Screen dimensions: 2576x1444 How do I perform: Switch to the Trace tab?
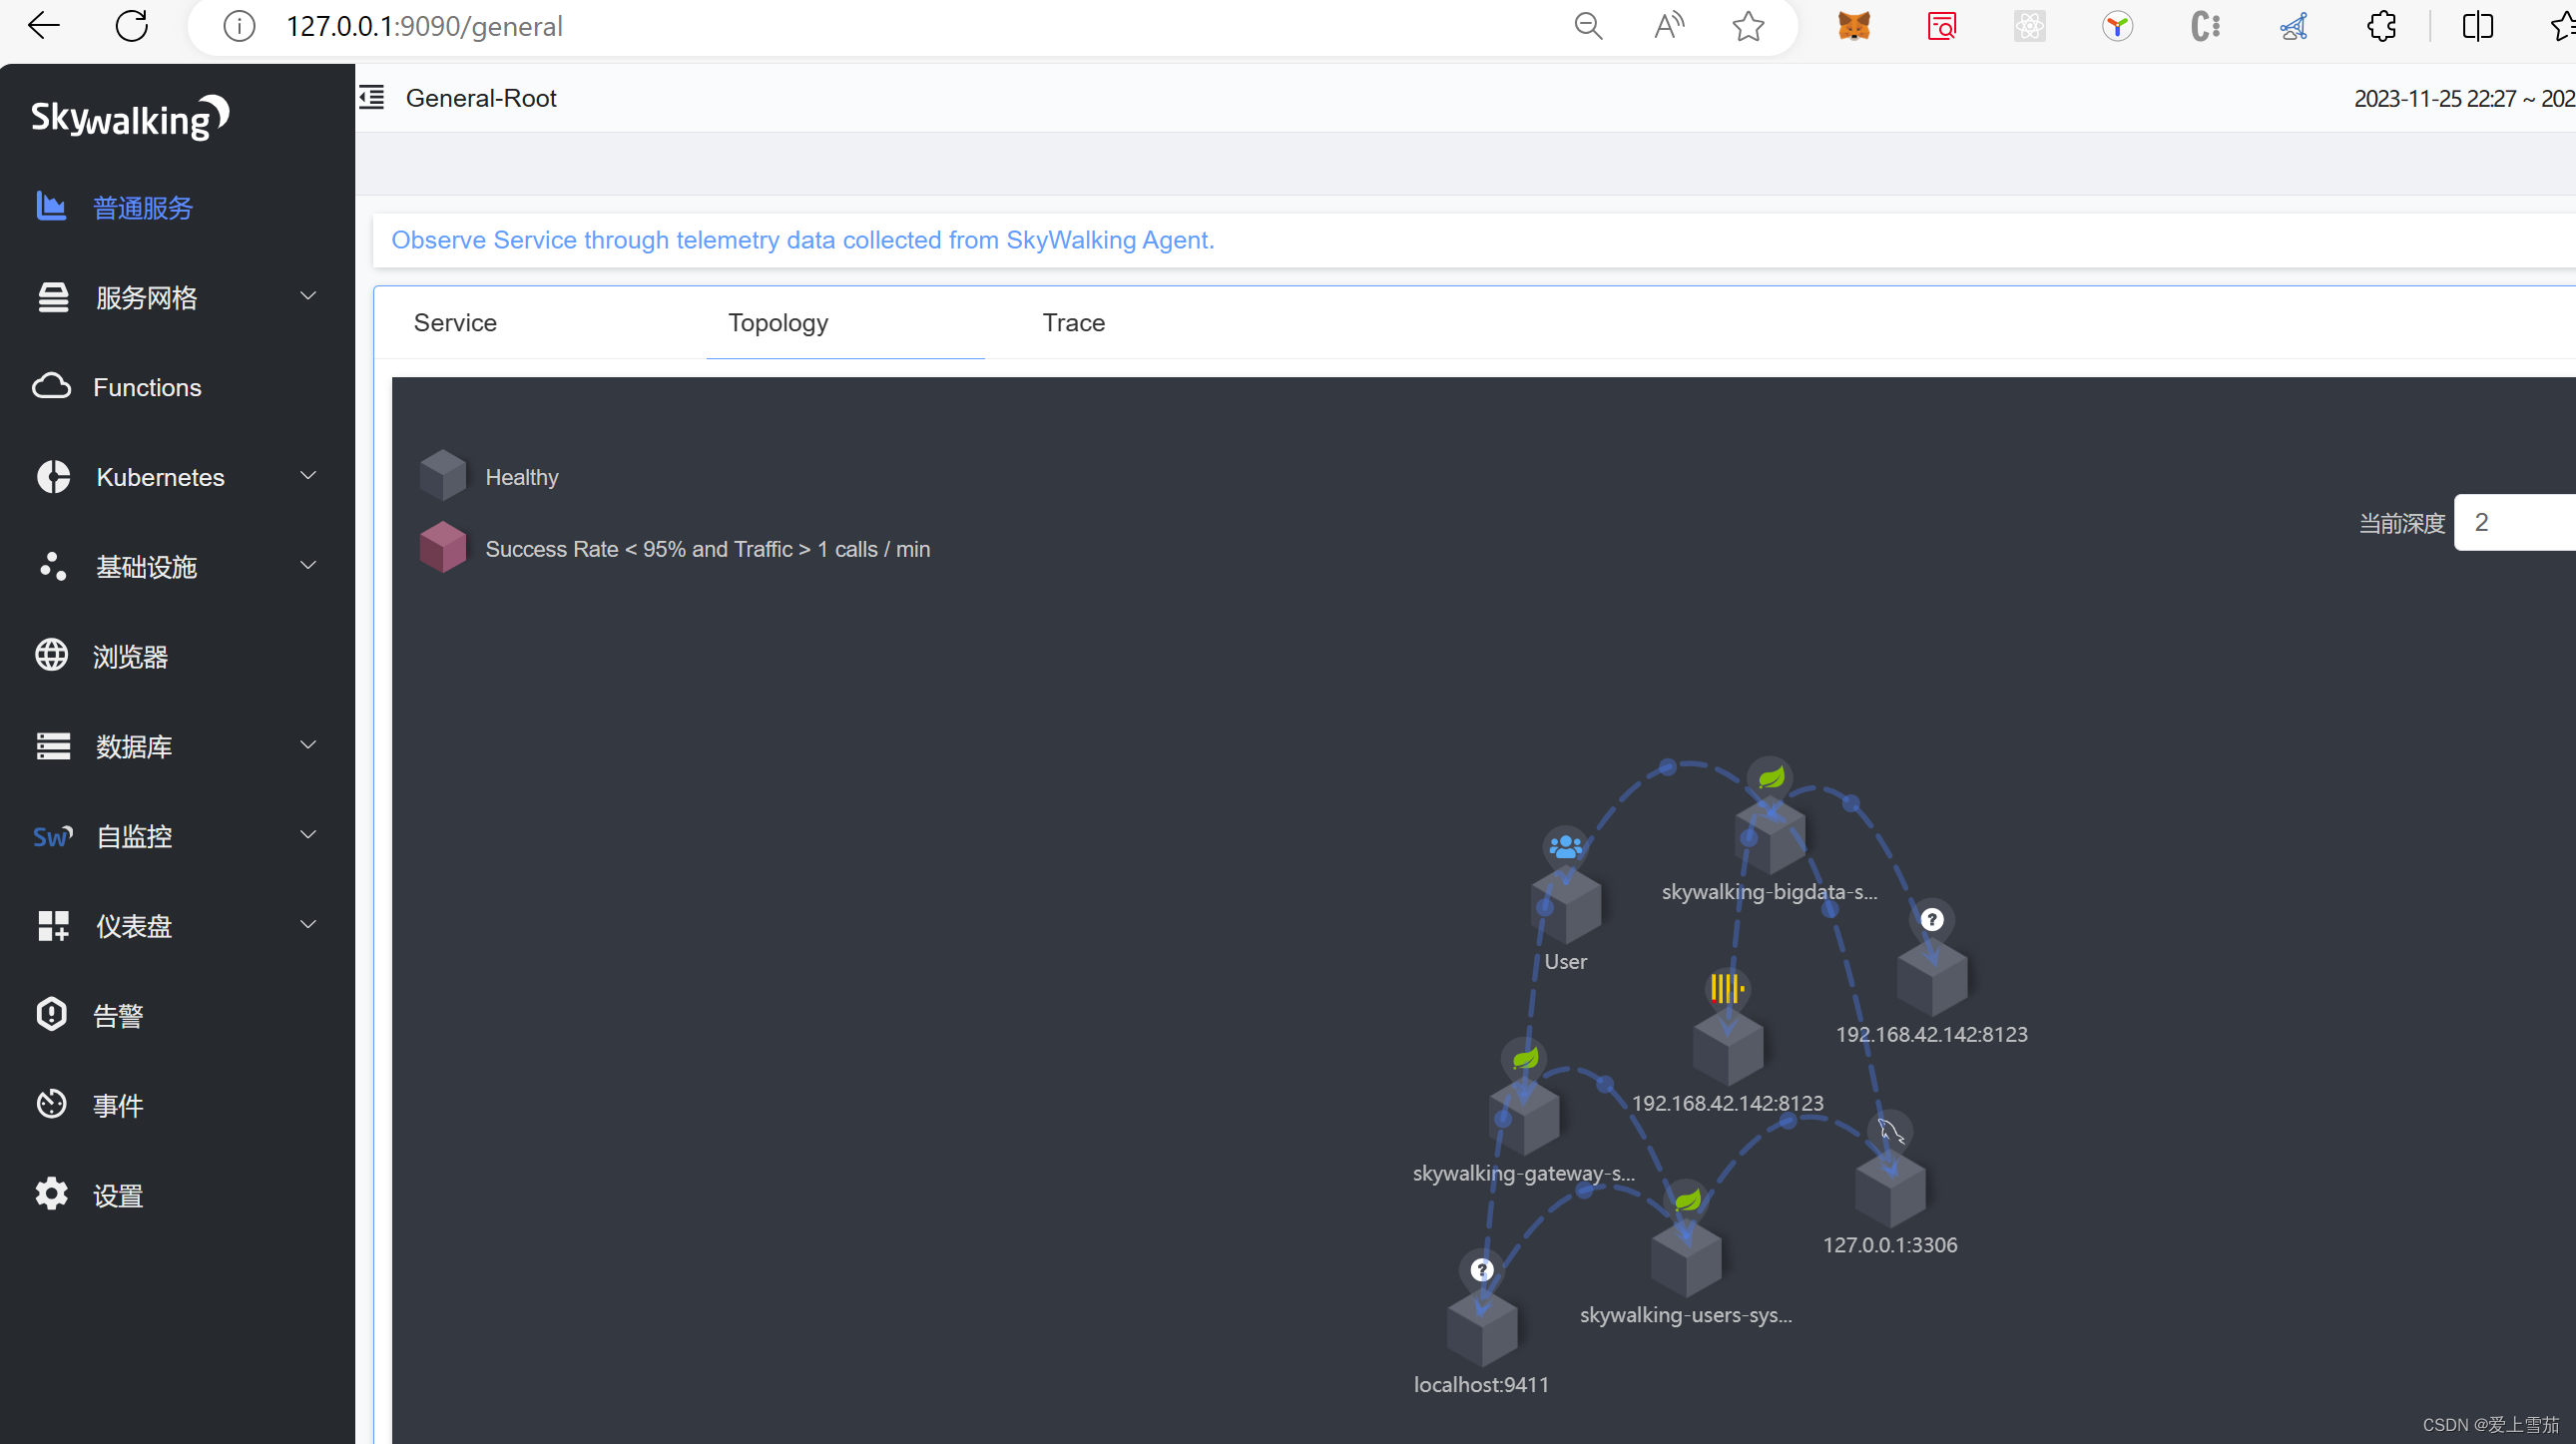pos(1073,322)
